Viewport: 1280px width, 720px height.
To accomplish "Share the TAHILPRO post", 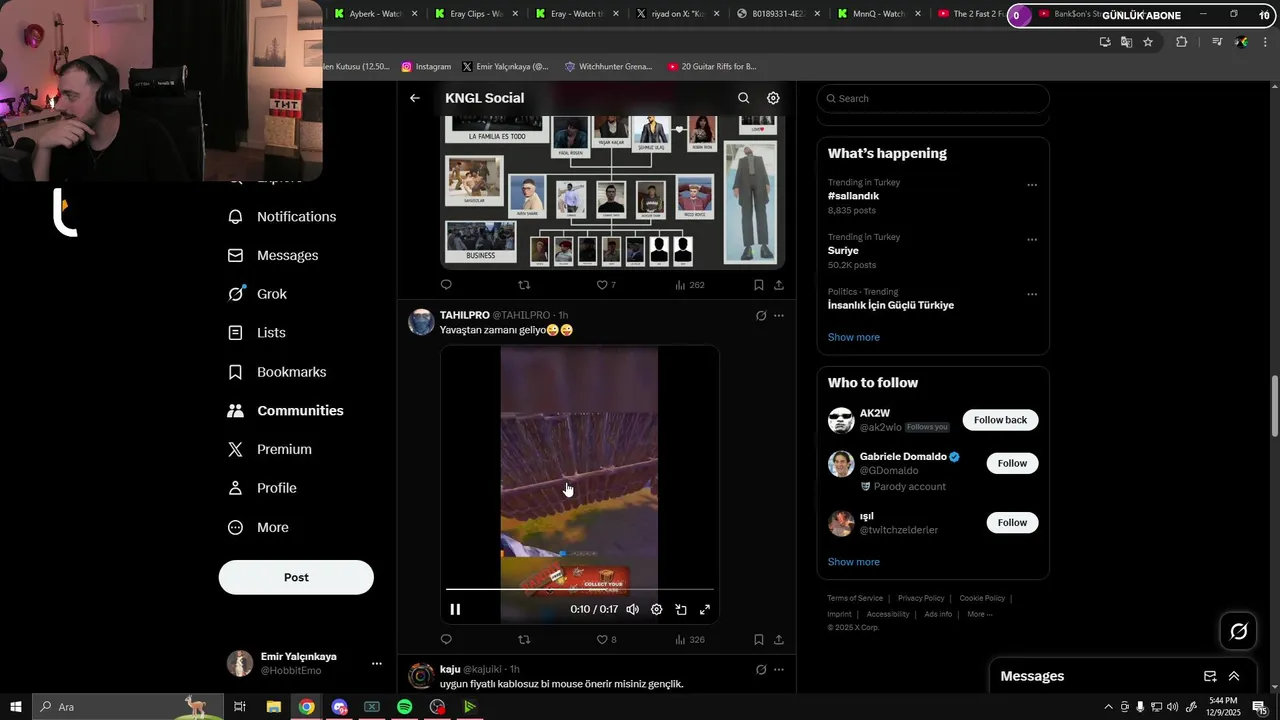I will point(779,639).
